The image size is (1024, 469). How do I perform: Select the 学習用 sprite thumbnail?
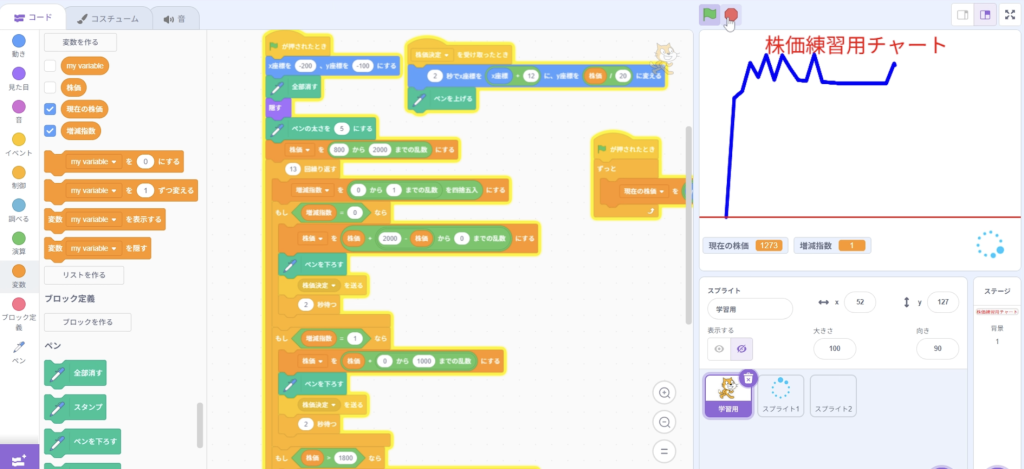point(728,396)
